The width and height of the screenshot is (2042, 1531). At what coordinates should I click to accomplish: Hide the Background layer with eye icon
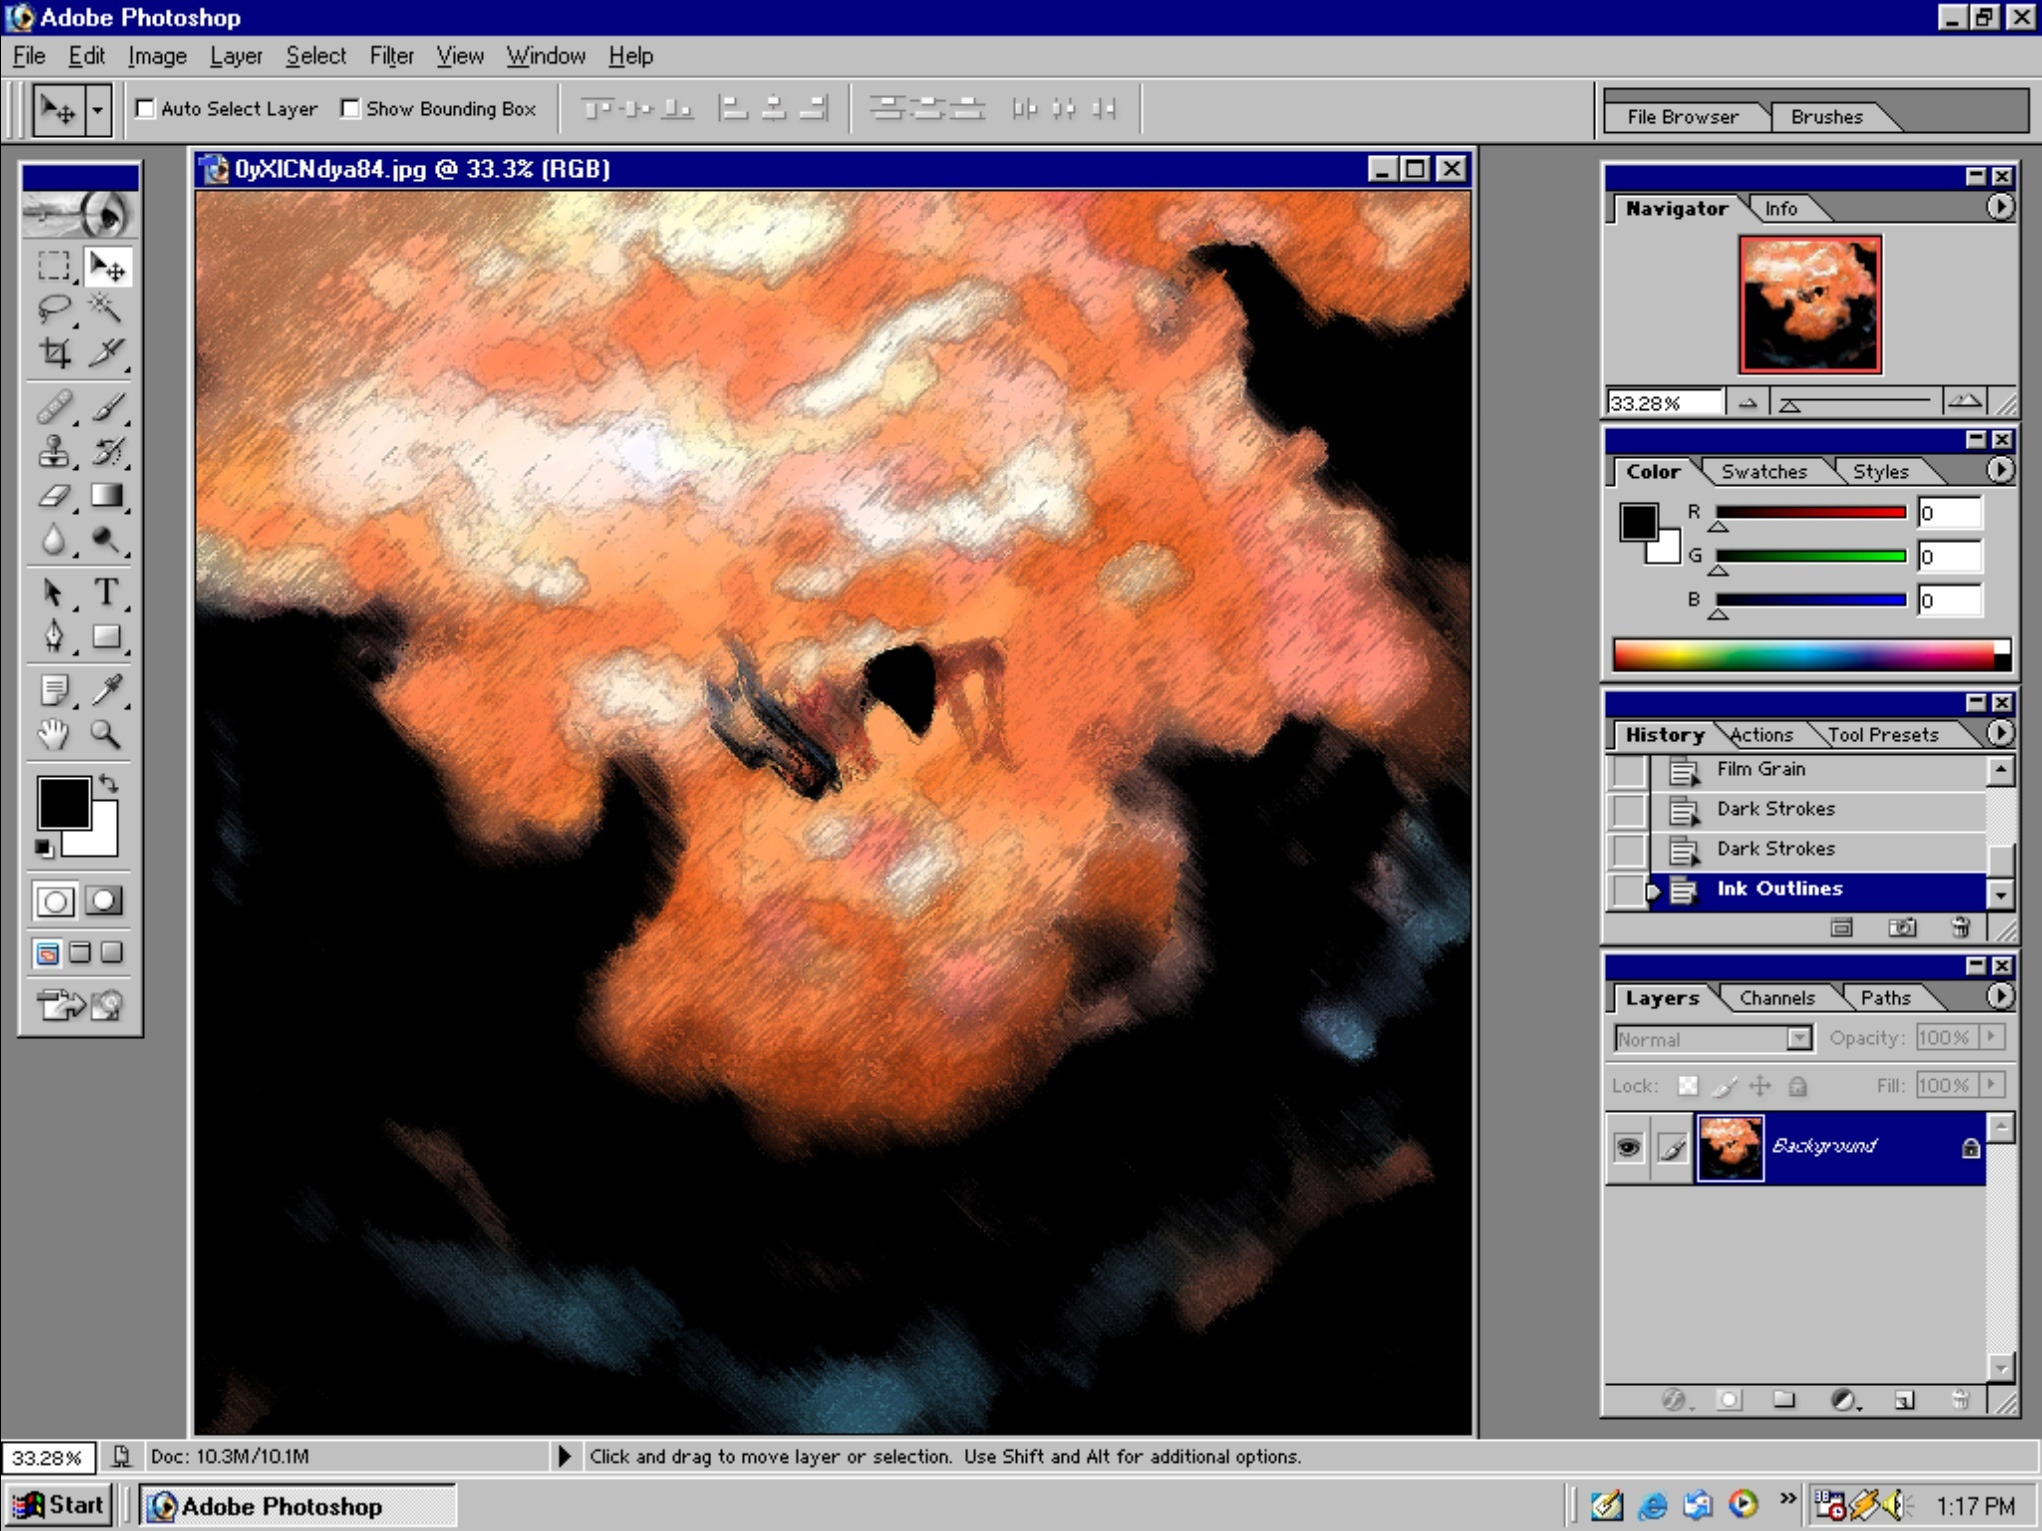(1628, 1147)
